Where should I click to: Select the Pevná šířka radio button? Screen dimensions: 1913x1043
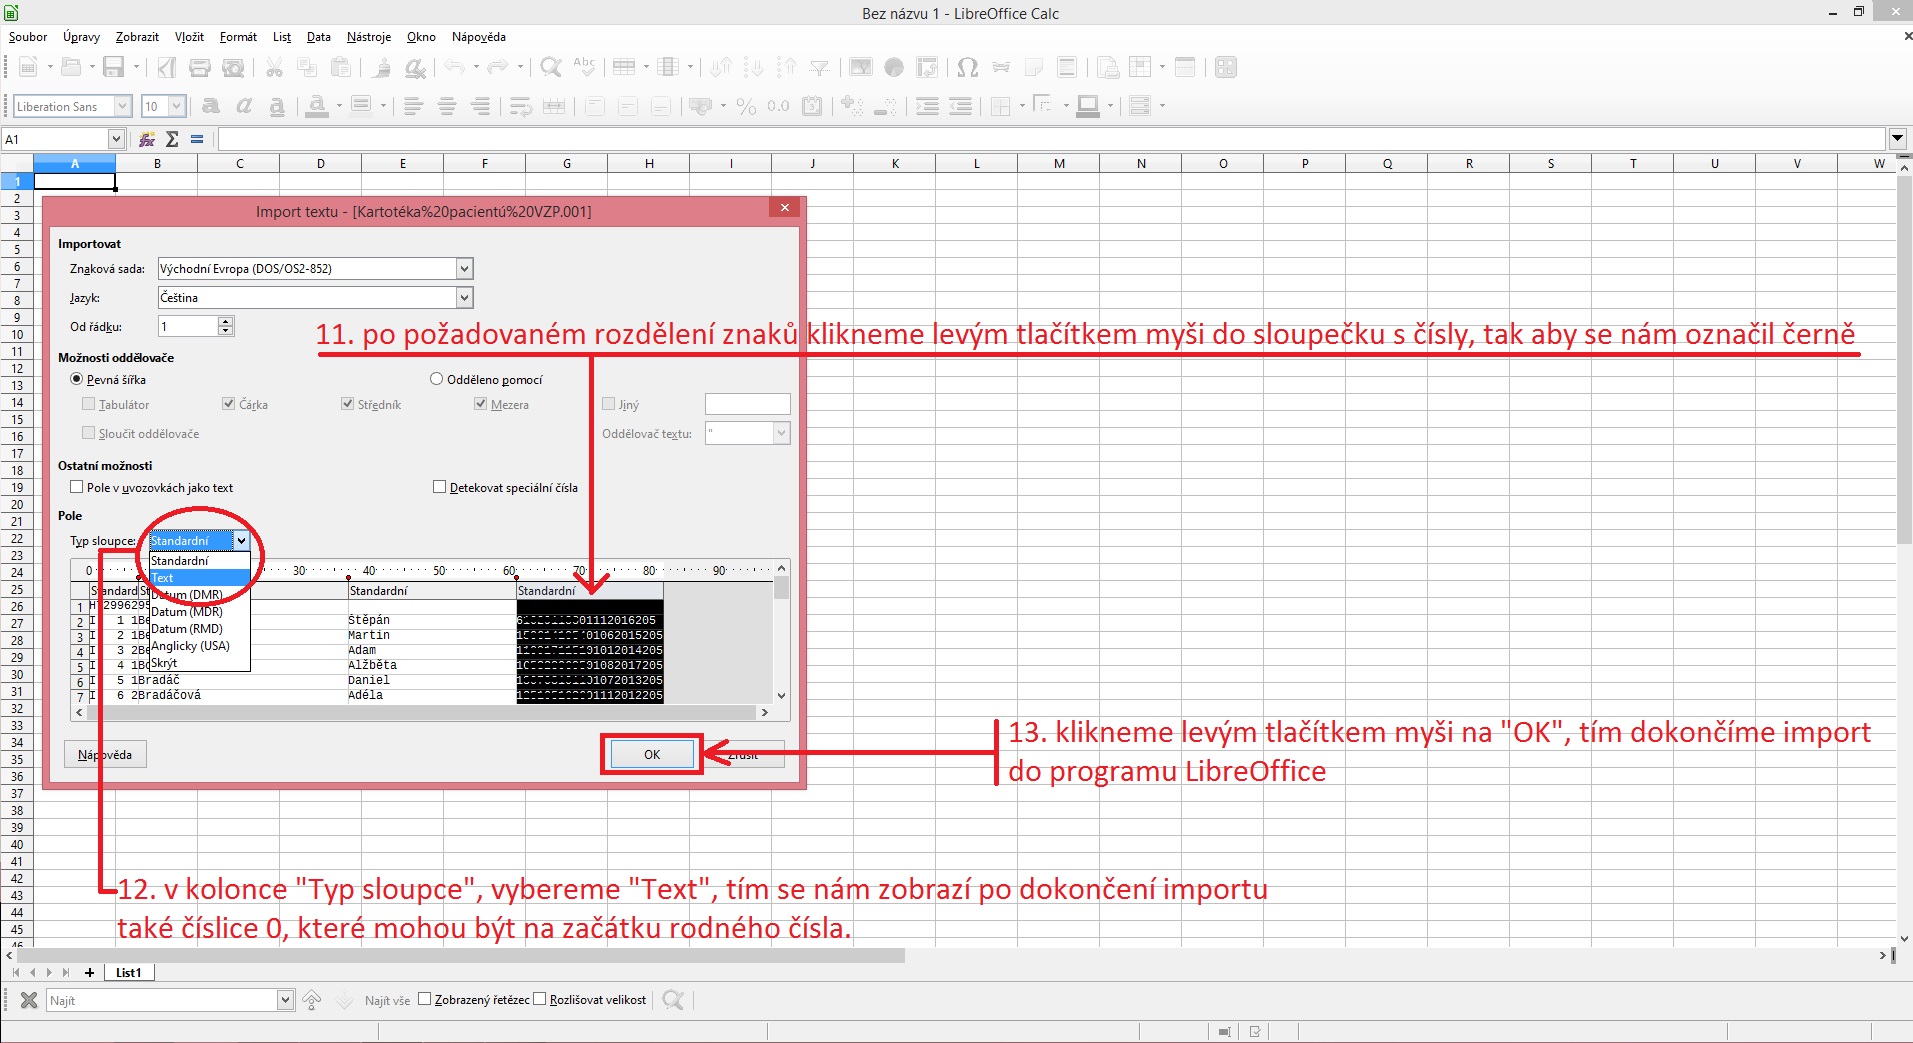click(76, 379)
